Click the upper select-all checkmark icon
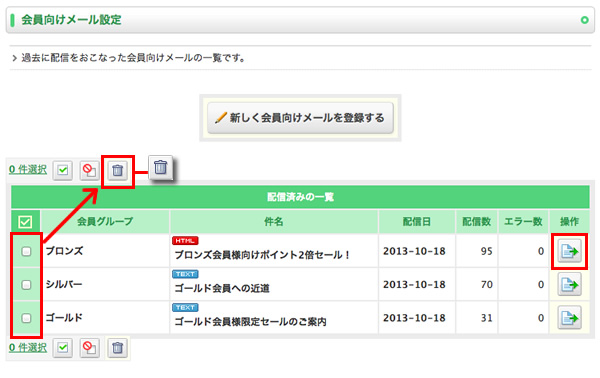Viewport: 600px width, 378px height. pos(63,170)
